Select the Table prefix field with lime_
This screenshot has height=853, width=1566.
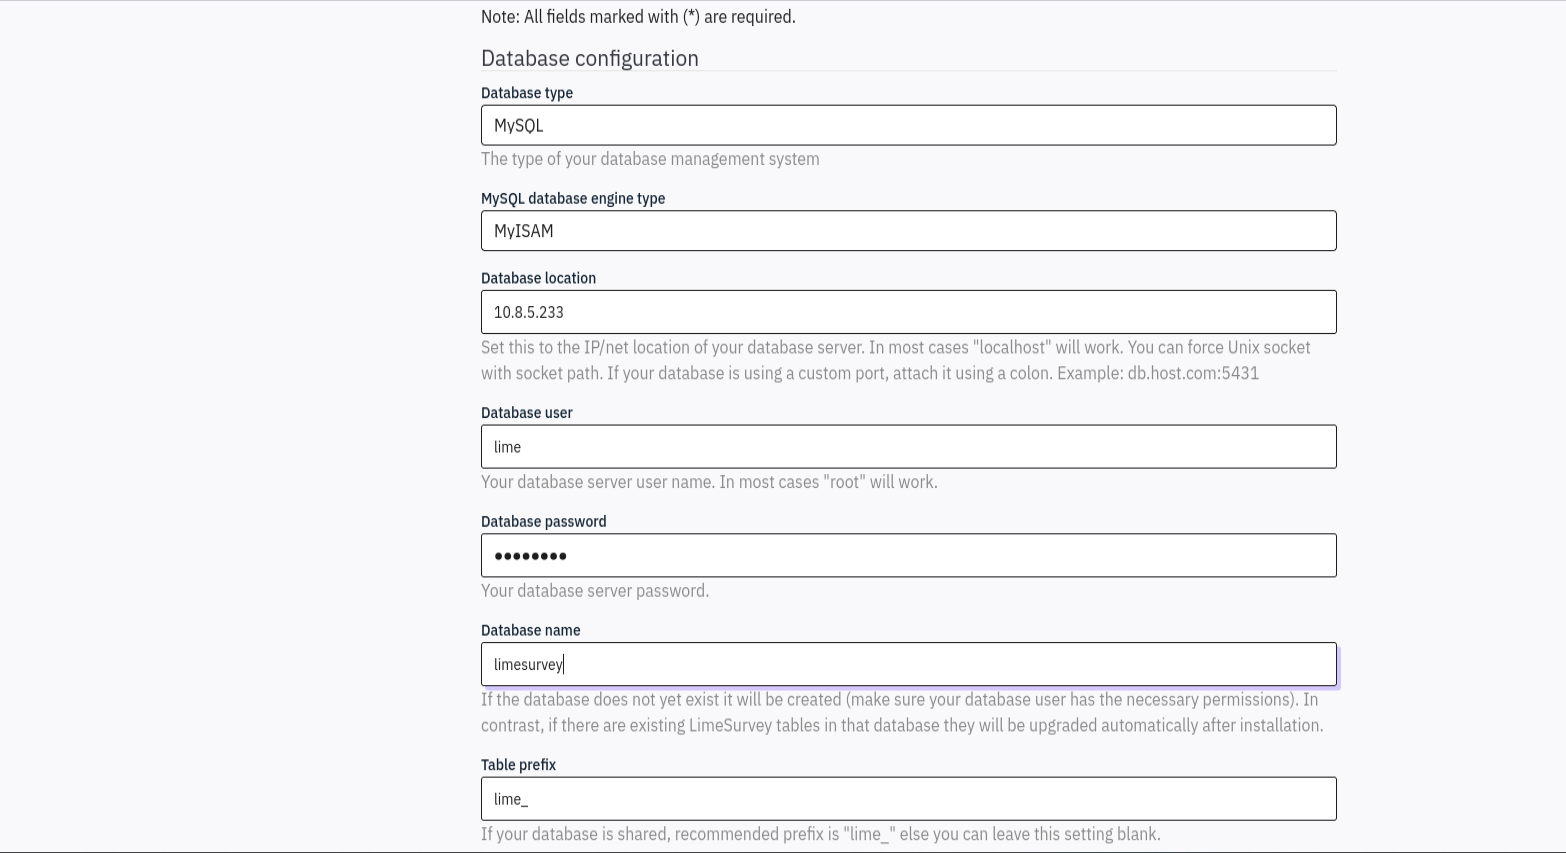(908, 799)
